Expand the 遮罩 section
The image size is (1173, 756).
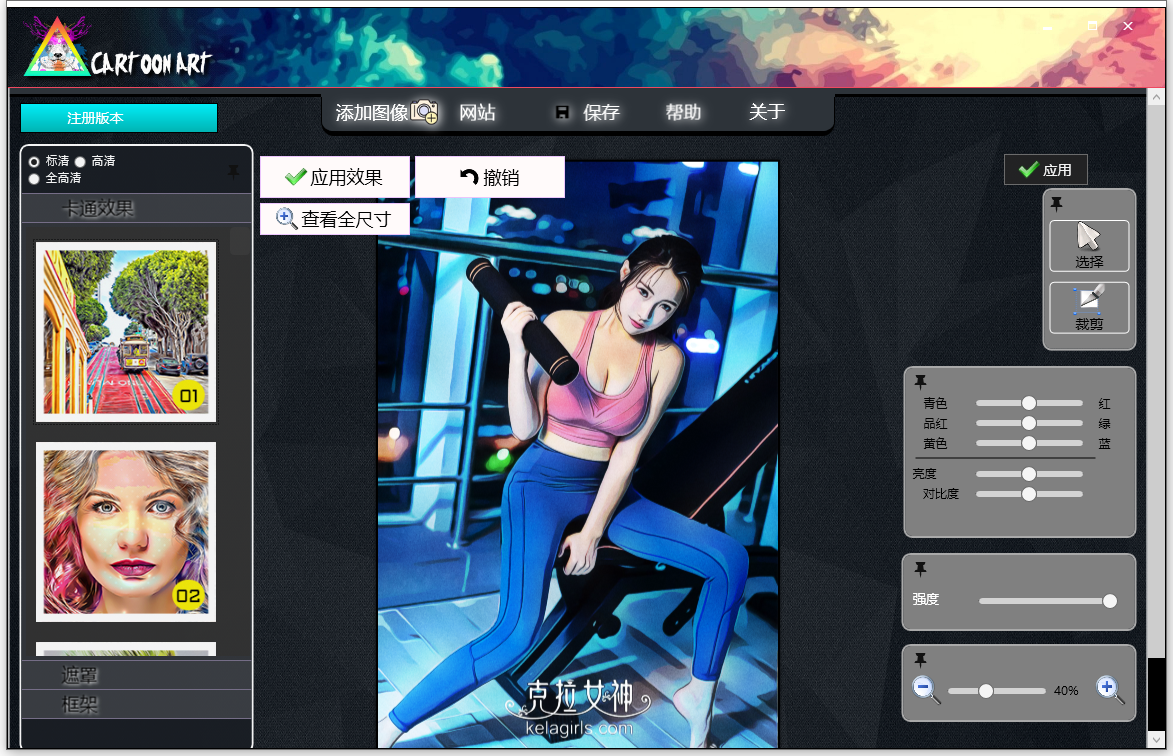point(136,675)
